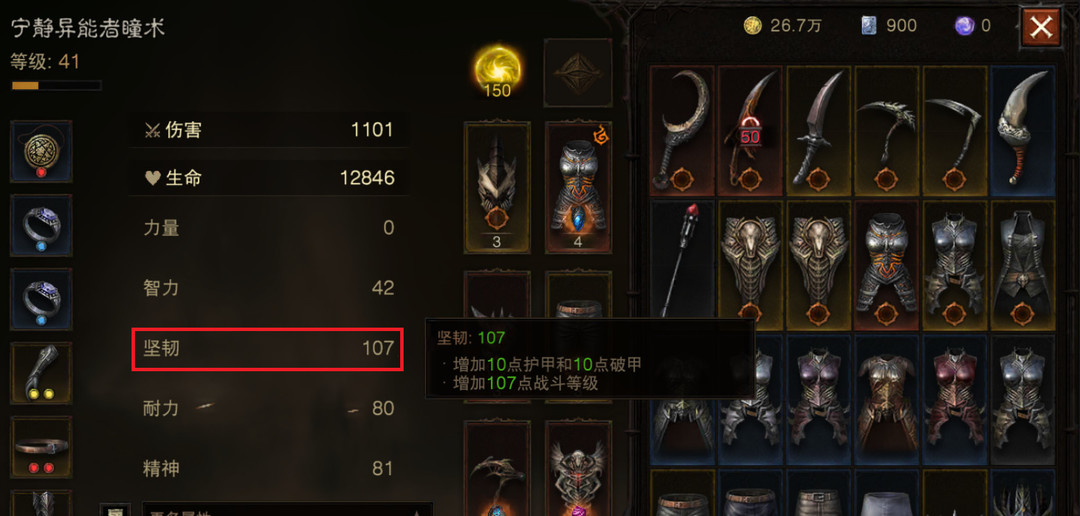
Task: Pick the crescent sickle in inventory
Action: click(x=683, y=131)
